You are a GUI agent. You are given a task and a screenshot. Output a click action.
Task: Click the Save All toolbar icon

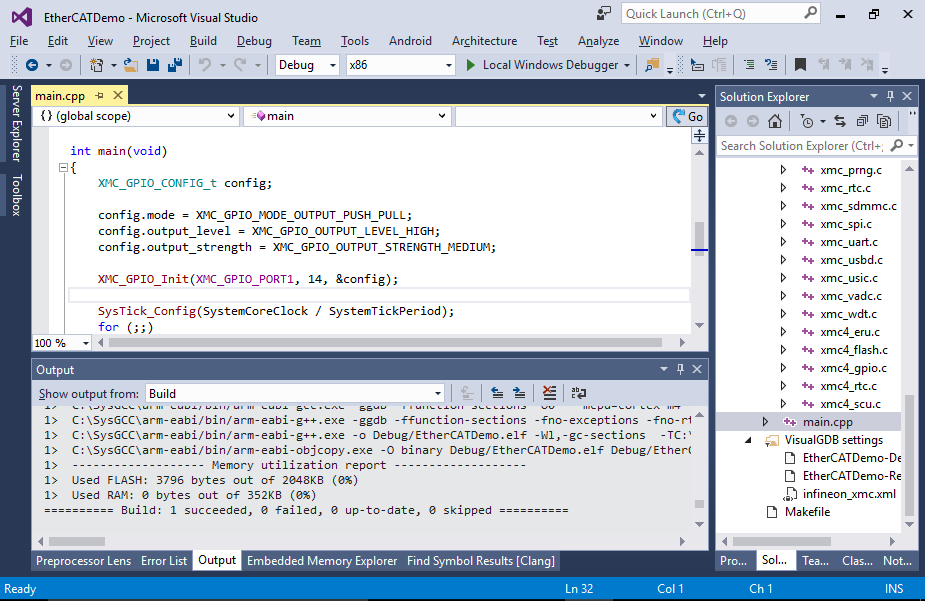point(175,65)
